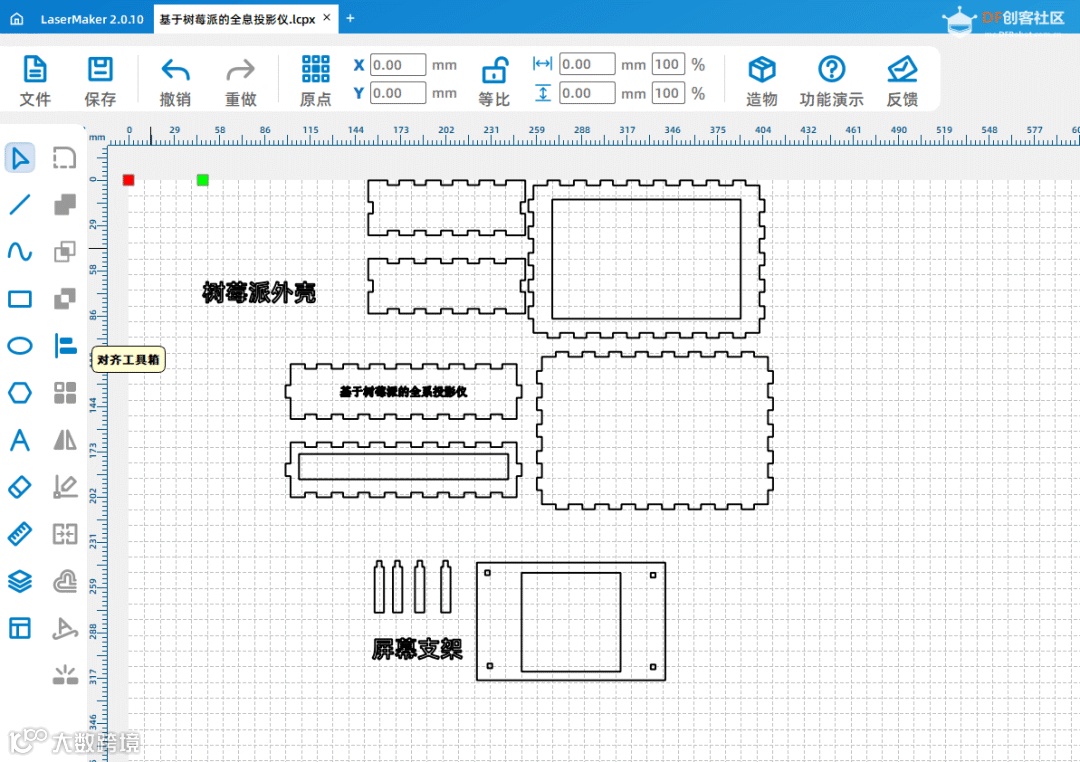This screenshot has height=762, width=1080.
Task: Select the arrow selection tool
Action: click(20, 158)
